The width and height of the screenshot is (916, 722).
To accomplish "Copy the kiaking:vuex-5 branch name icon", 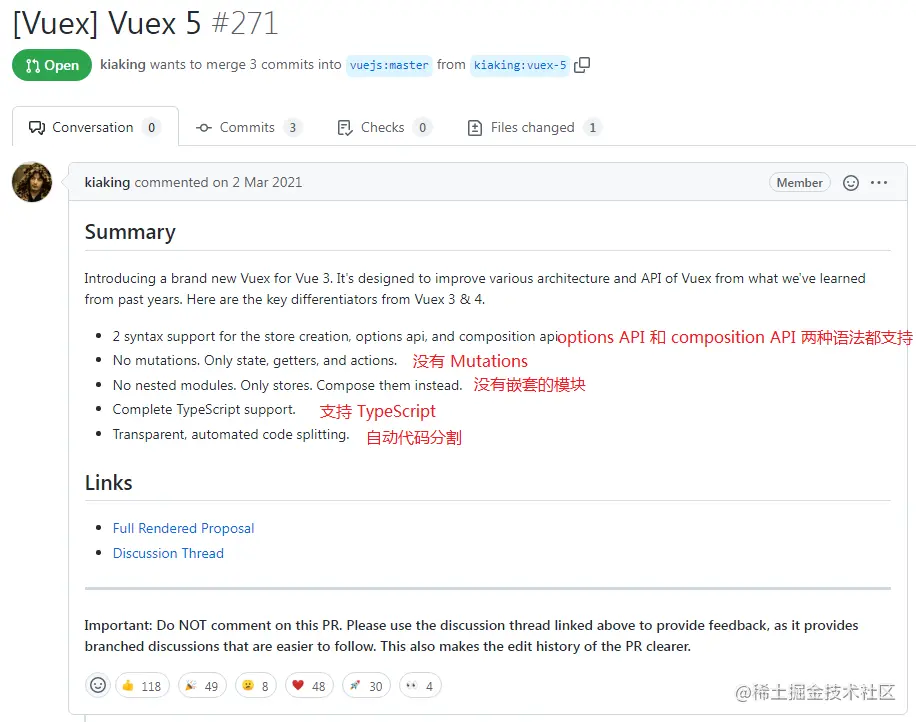I will pos(582,65).
